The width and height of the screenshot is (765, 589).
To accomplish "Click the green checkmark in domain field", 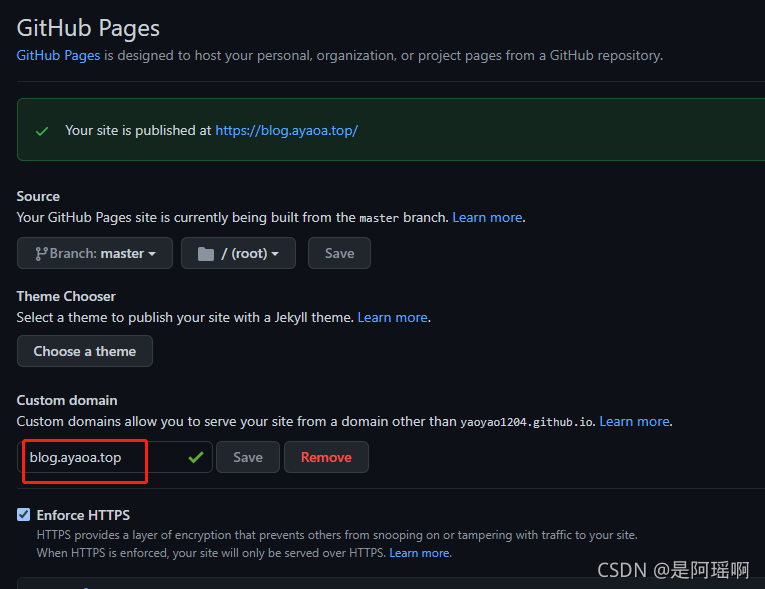I will (x=196, y=457).
